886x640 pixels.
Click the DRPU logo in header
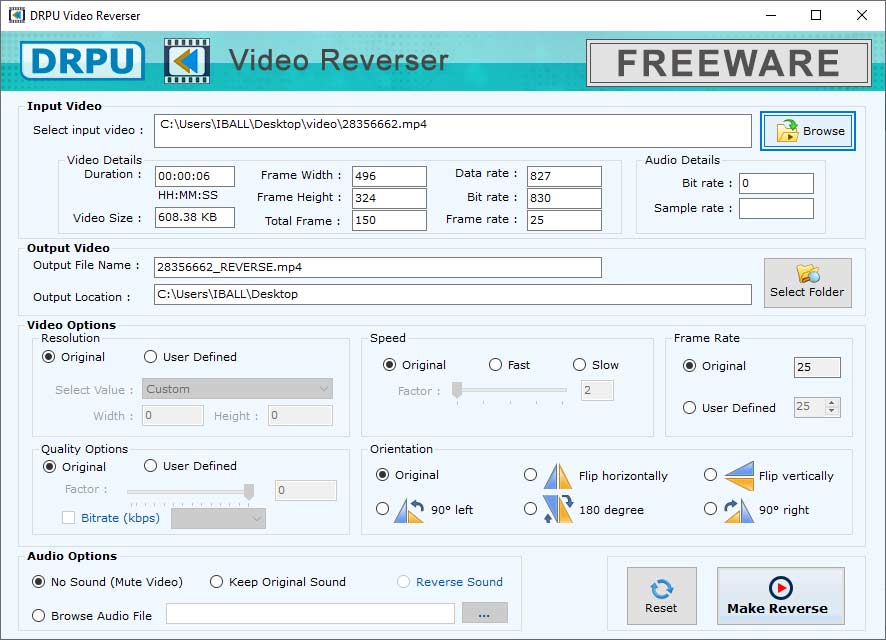82,60
